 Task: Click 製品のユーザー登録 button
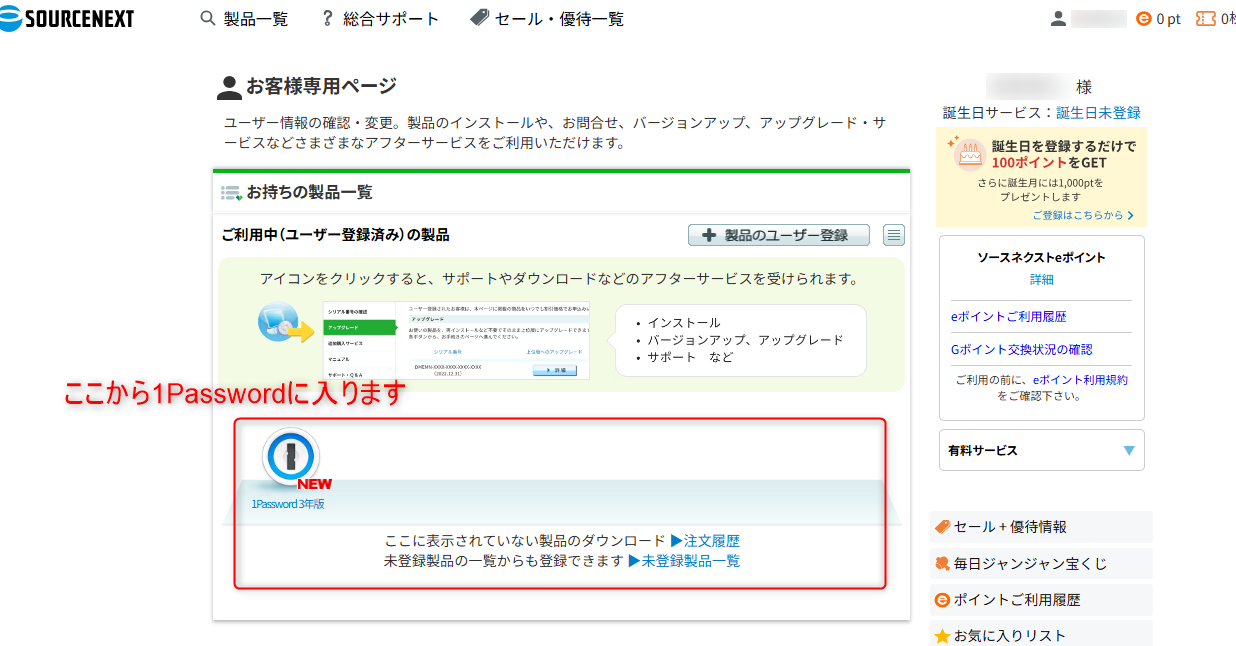(x=779, y=235)
